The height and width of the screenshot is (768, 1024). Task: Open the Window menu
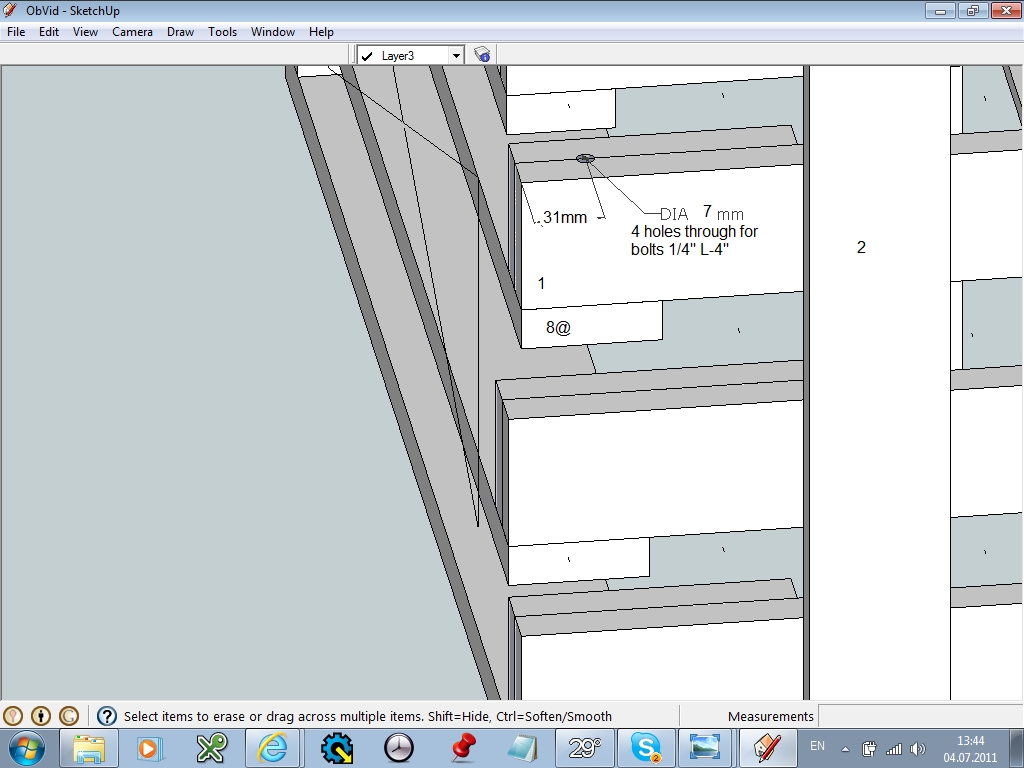[x=272, y=31]
